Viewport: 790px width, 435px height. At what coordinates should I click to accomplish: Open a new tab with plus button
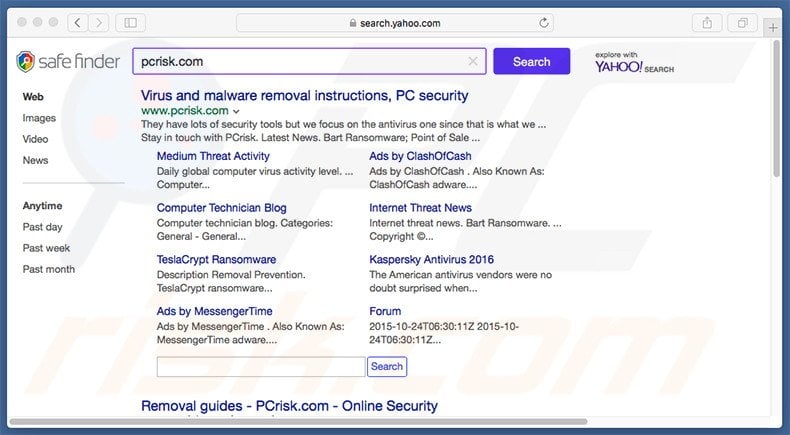(x=773, y=27)
